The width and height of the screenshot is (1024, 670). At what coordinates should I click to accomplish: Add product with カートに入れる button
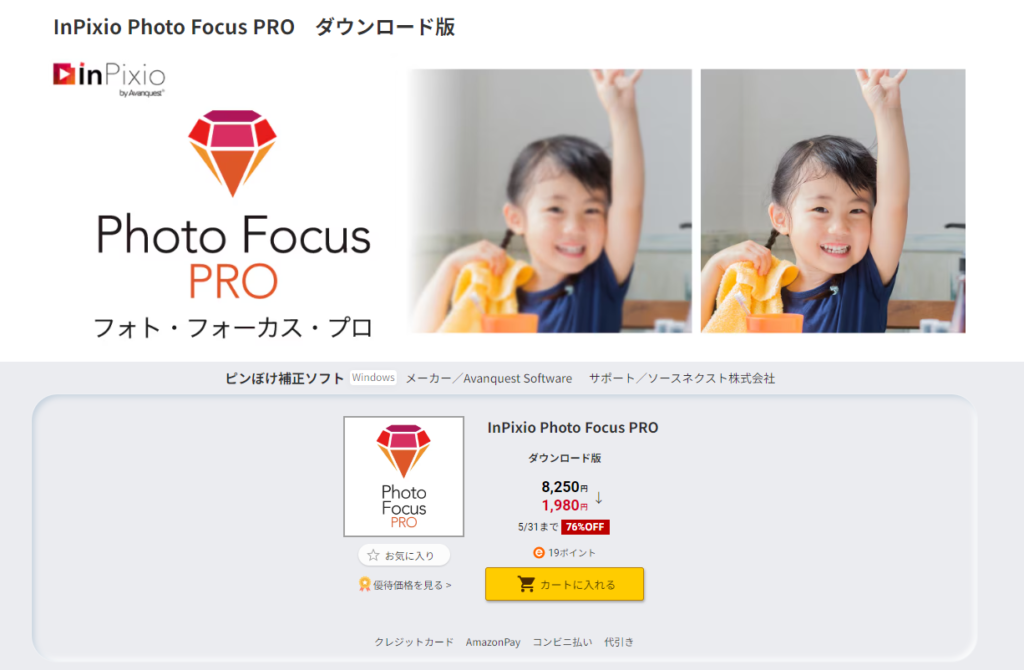click(564, 584)
